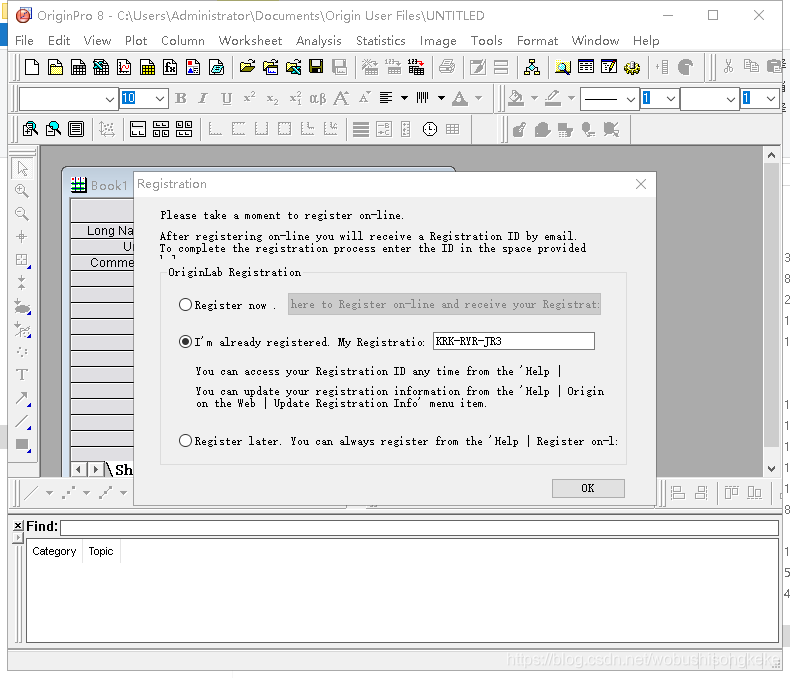
Task: Click the Subscript button
Action: pos(272,98)
